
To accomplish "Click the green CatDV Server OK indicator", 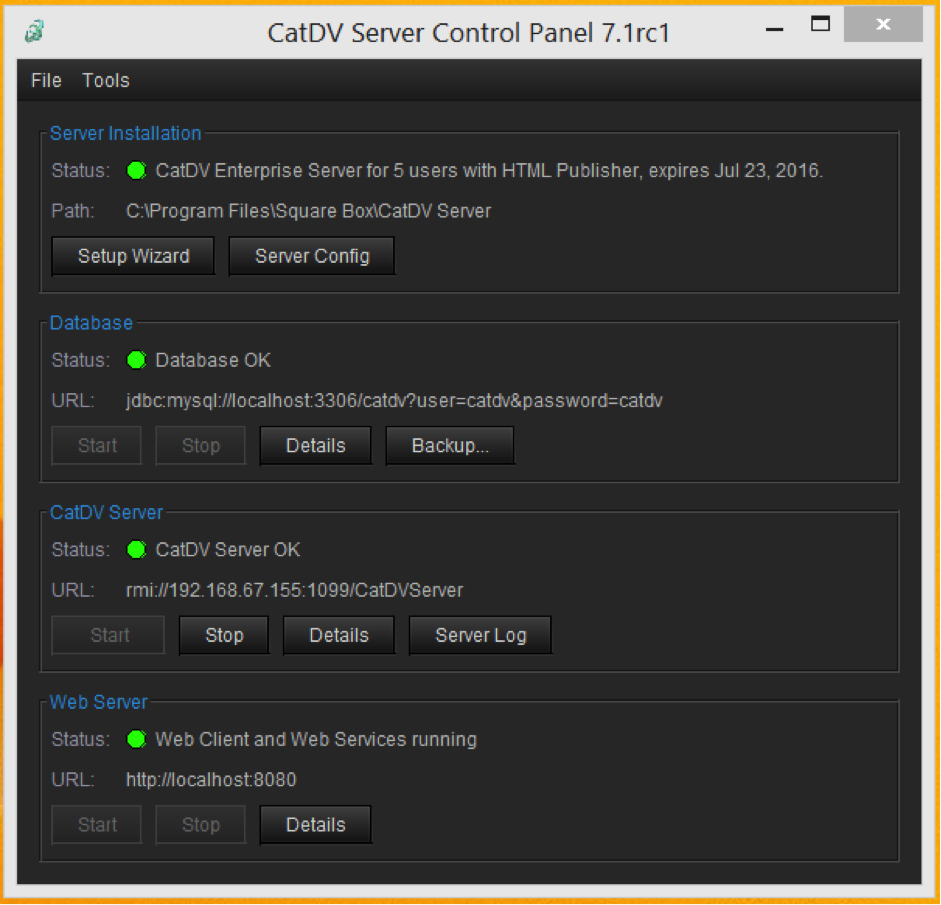I will click(x=137, y=550).
